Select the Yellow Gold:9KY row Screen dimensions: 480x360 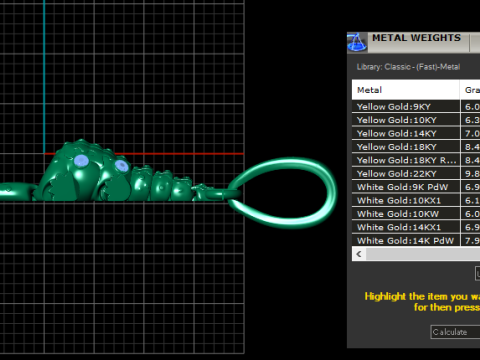point(416,107)
